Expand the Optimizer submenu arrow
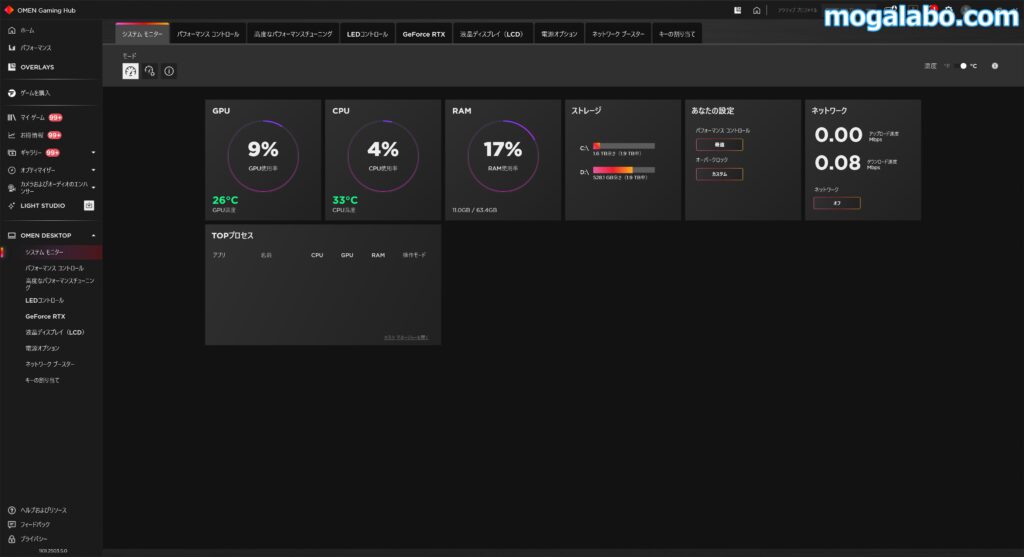Image resolution: width=1024 pixels, height=557 pixels. pyautogui.click(x=93, y=170)
